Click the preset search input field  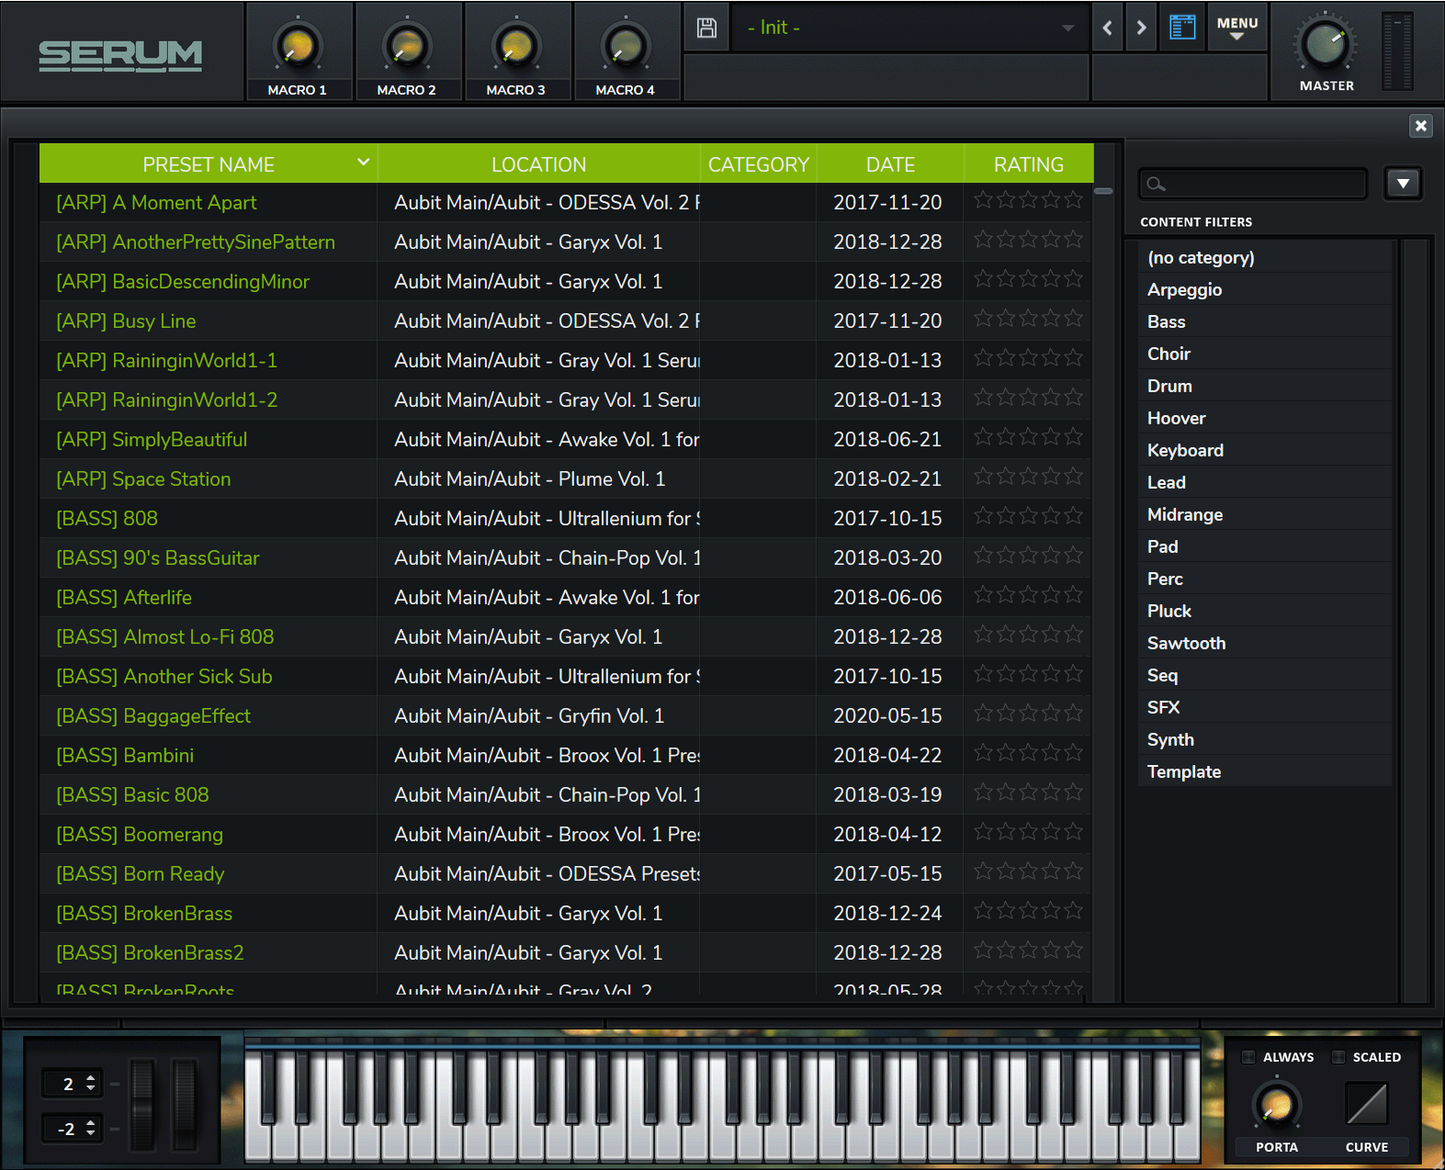tap(1253, 184)
